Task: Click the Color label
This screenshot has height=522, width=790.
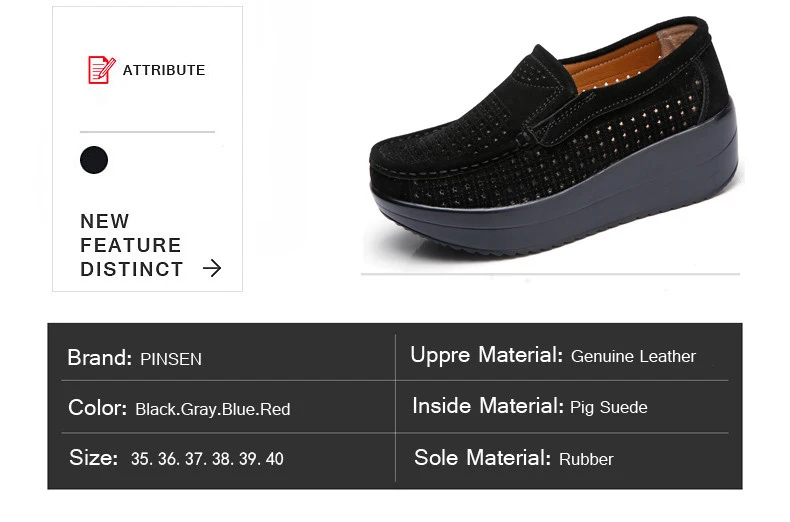Action: point(97,407)
